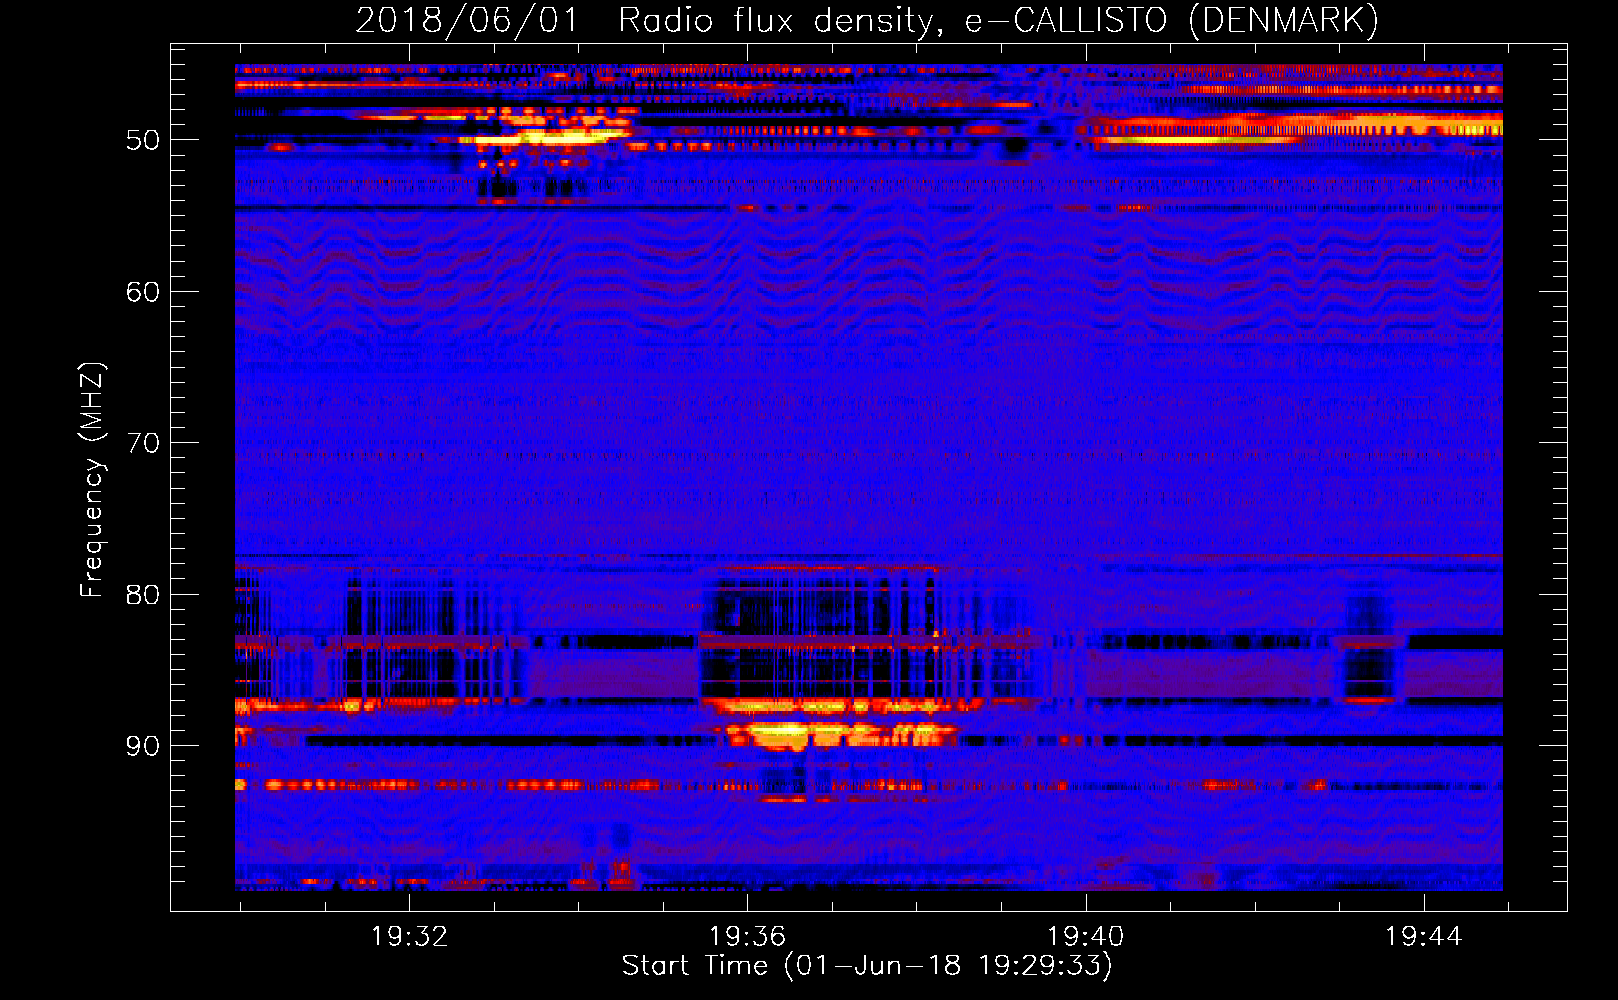Image resolution: width=1618 pixels, height=1000 pixels.
Task: Click the 19:36 time tick label
Action: [x=747, y=937]
